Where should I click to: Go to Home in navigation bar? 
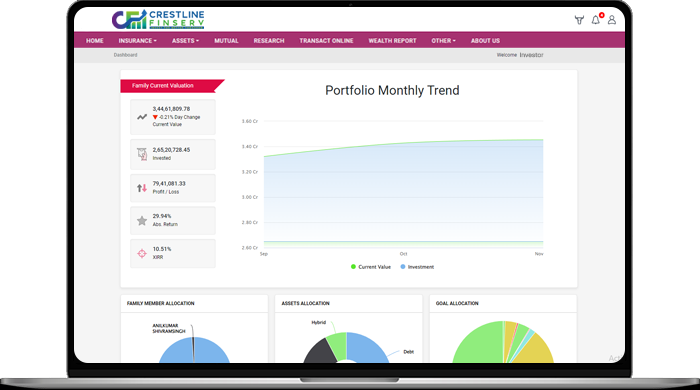point(95,41)
